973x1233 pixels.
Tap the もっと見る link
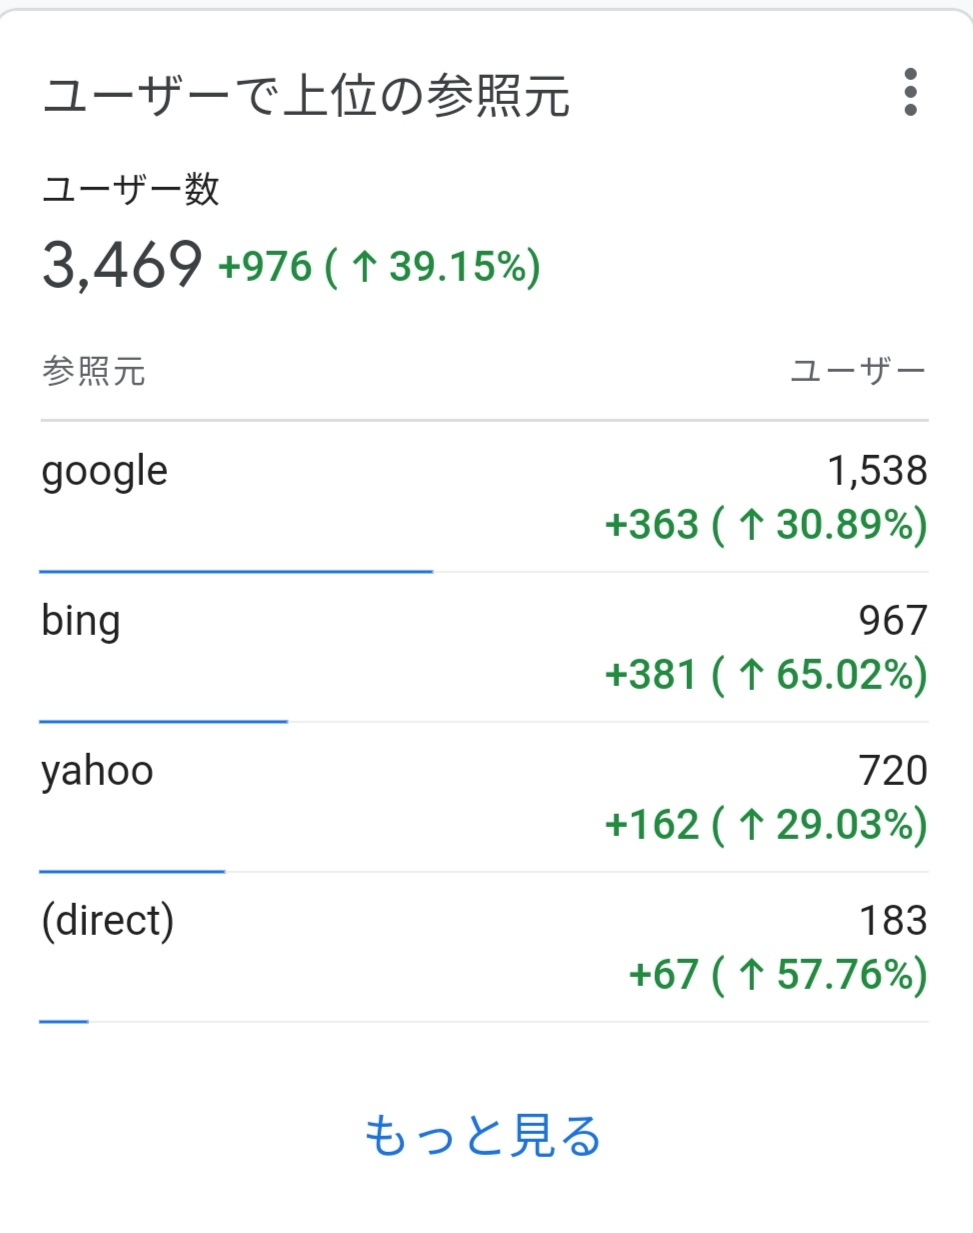pyautogui.click(x=483, y=1136)
